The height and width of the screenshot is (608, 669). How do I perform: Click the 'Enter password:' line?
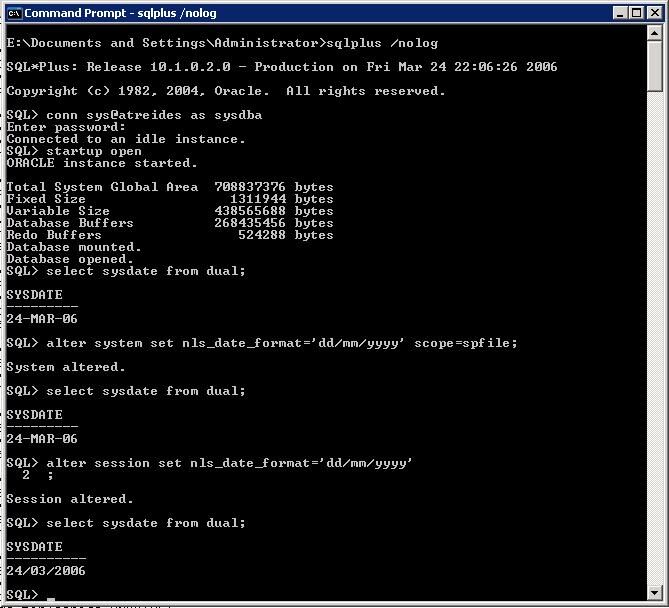coord(66,127)
